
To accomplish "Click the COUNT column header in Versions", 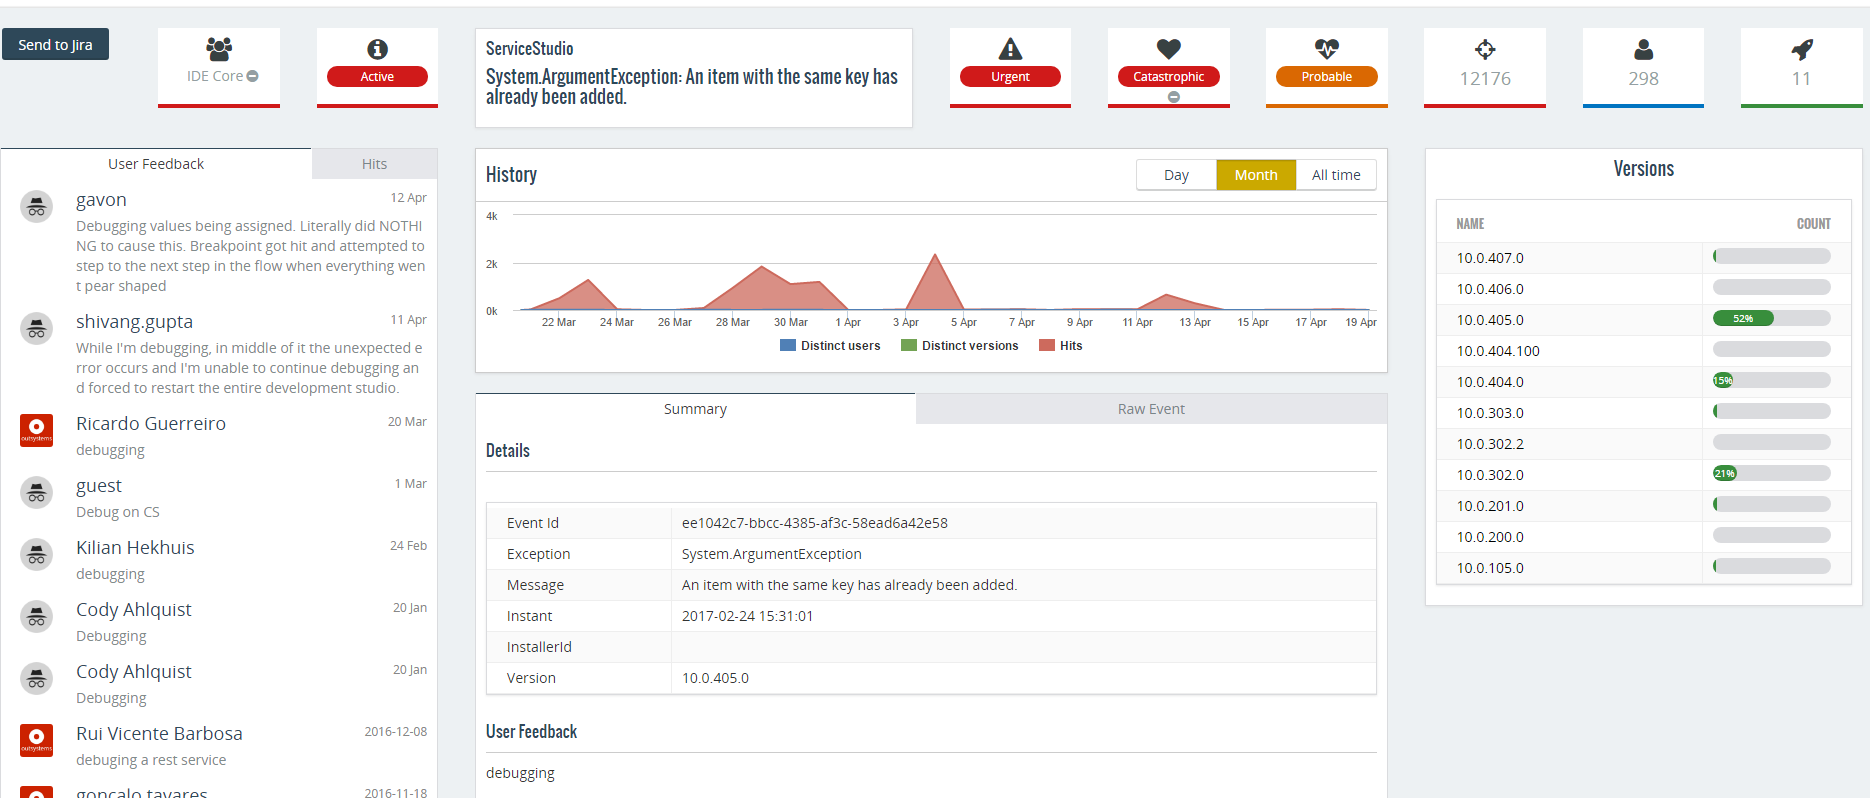I will tap(1813, 224).
